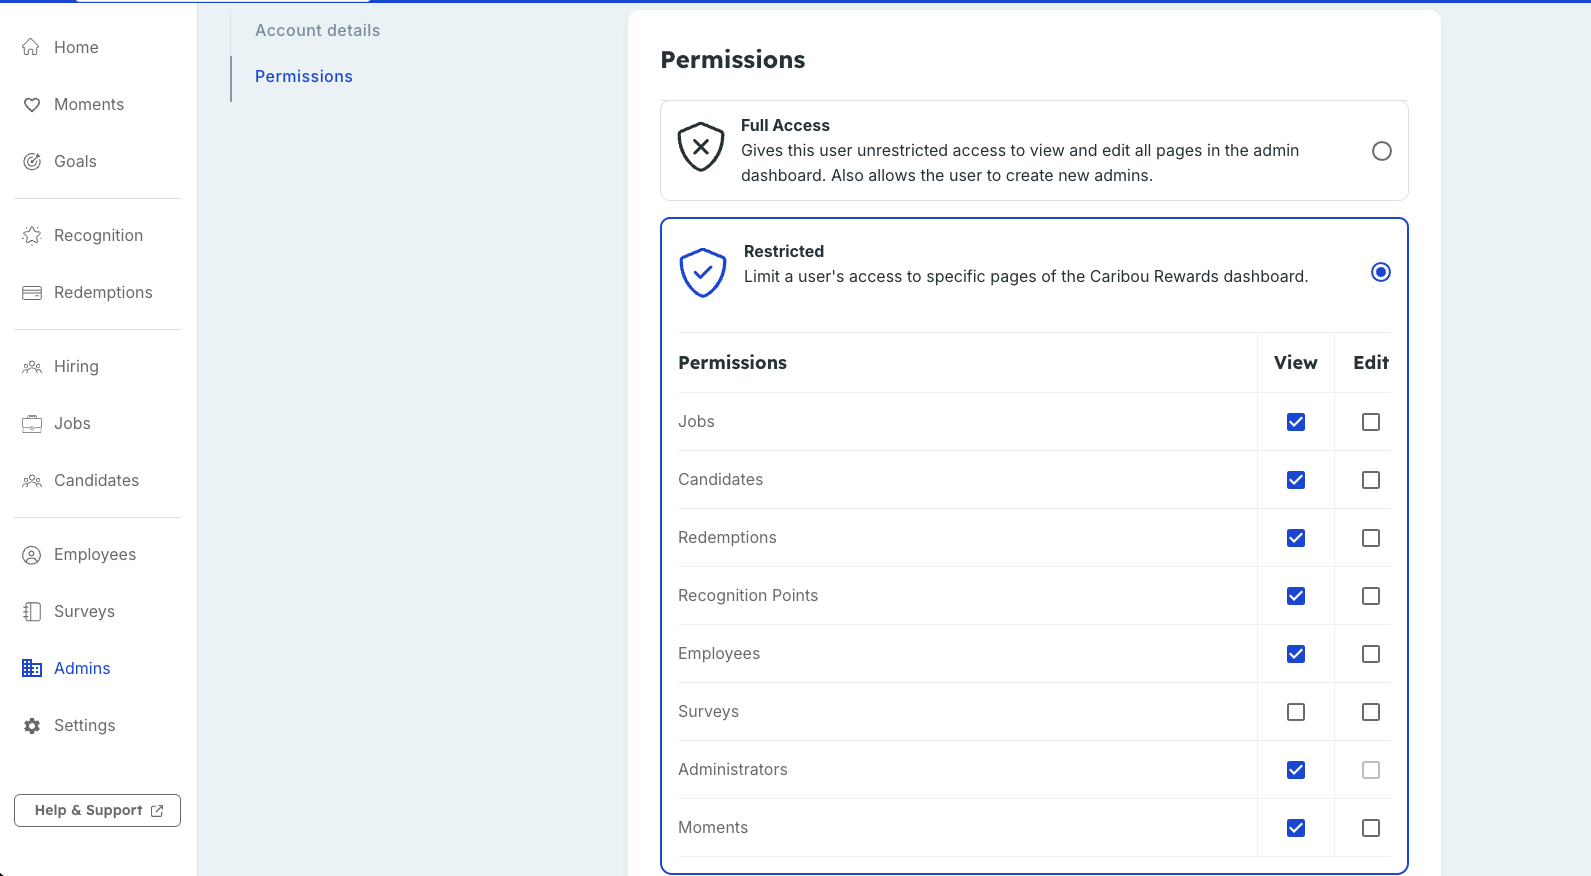Switch to Account details section
1591x876 pixels.
coord(317,30)
